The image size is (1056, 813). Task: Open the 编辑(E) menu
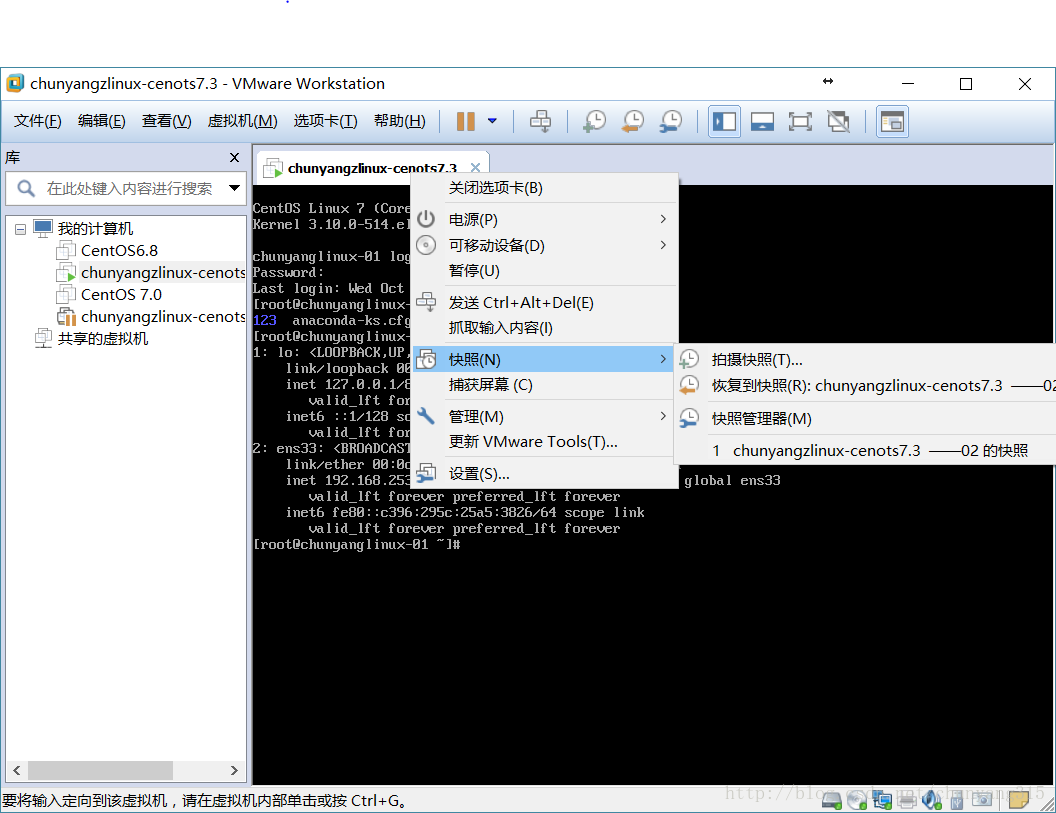point(102,121)
